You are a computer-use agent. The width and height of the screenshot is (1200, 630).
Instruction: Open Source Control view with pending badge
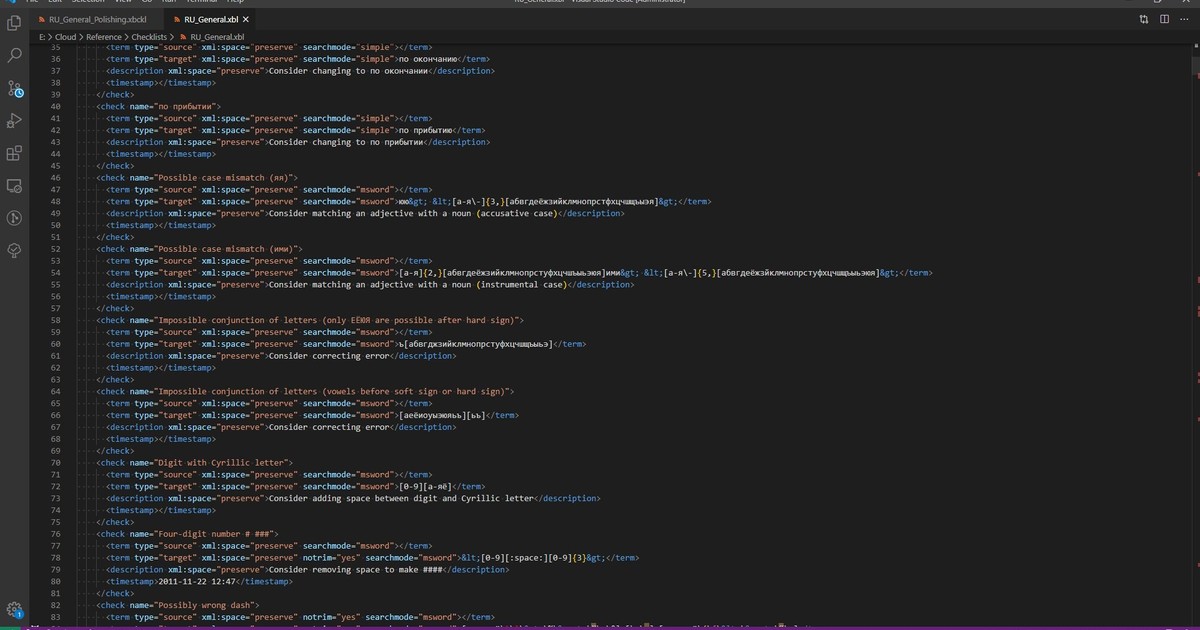tap(15, 88)
